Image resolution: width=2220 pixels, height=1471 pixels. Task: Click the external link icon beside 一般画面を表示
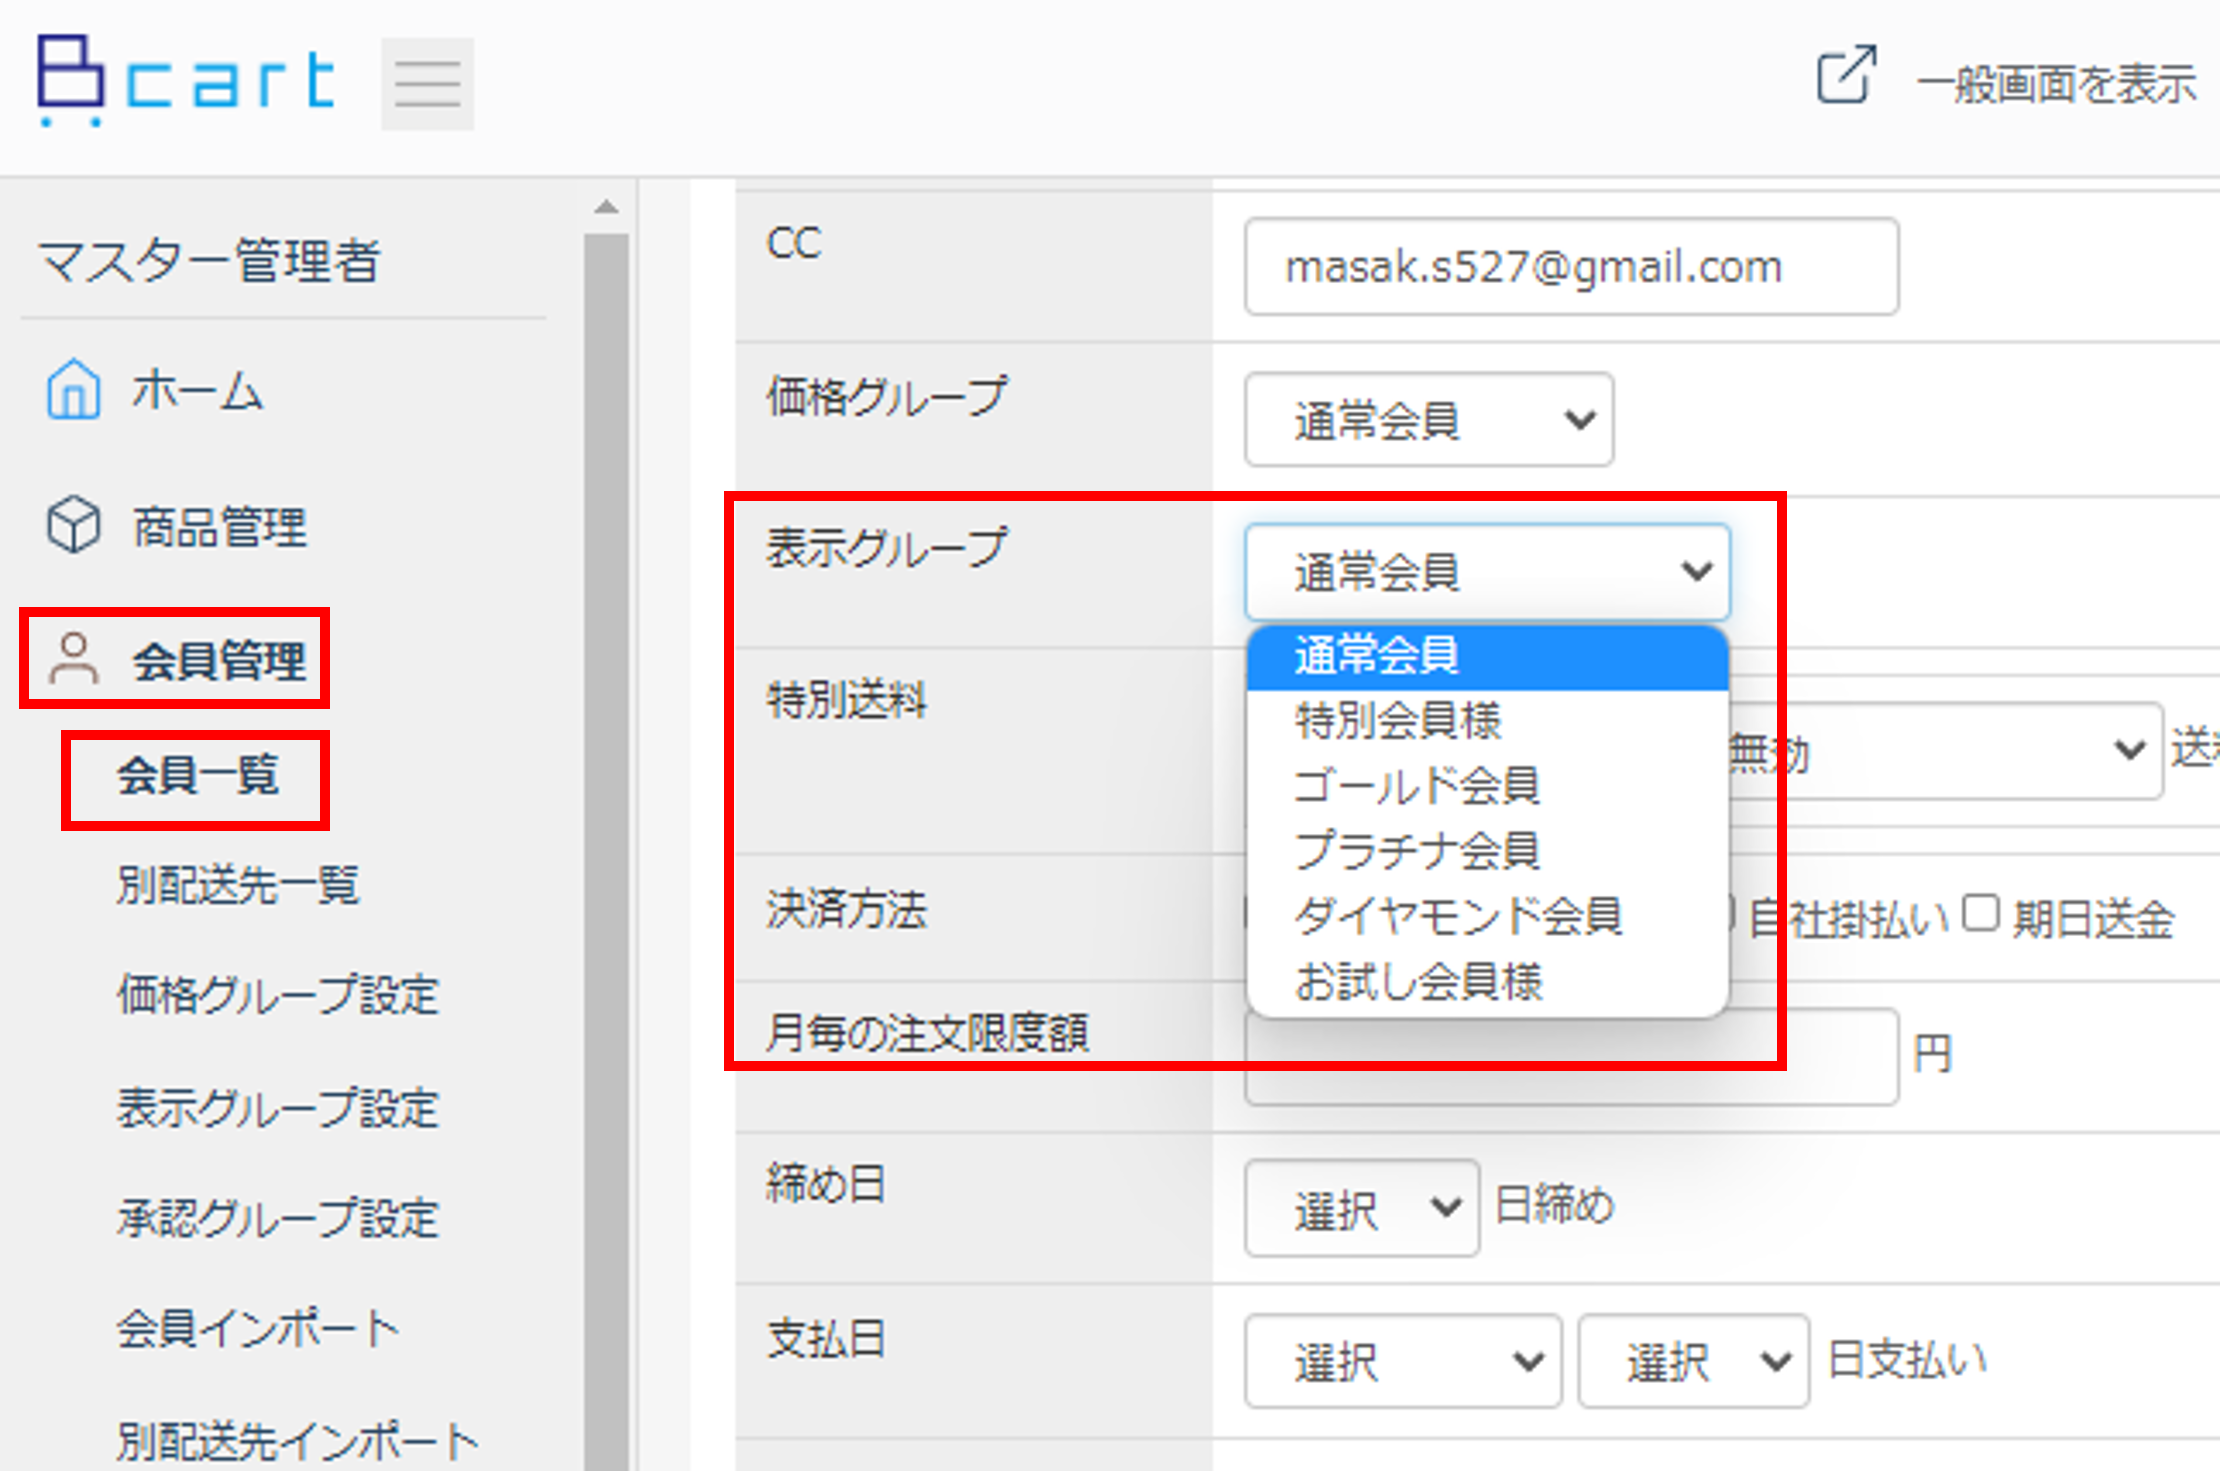(x=1845, y=75)
